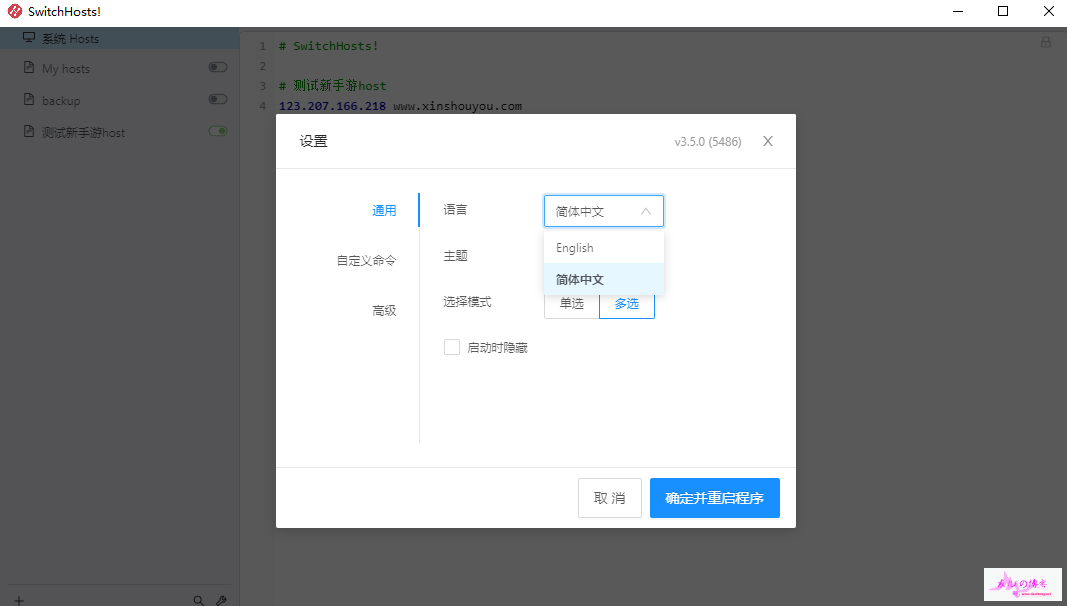Click the file icon beside backup
The width and height of the screenshot is (1067, 606).
click(x=29, y=99)
